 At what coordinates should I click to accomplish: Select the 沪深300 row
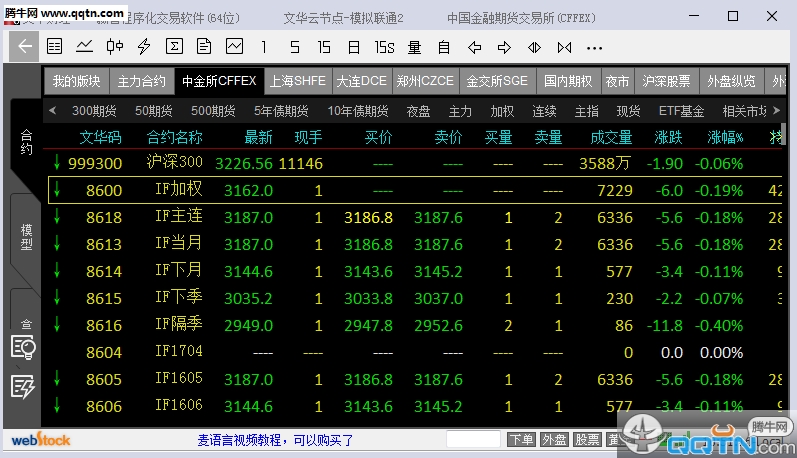(x=414, y=163)
